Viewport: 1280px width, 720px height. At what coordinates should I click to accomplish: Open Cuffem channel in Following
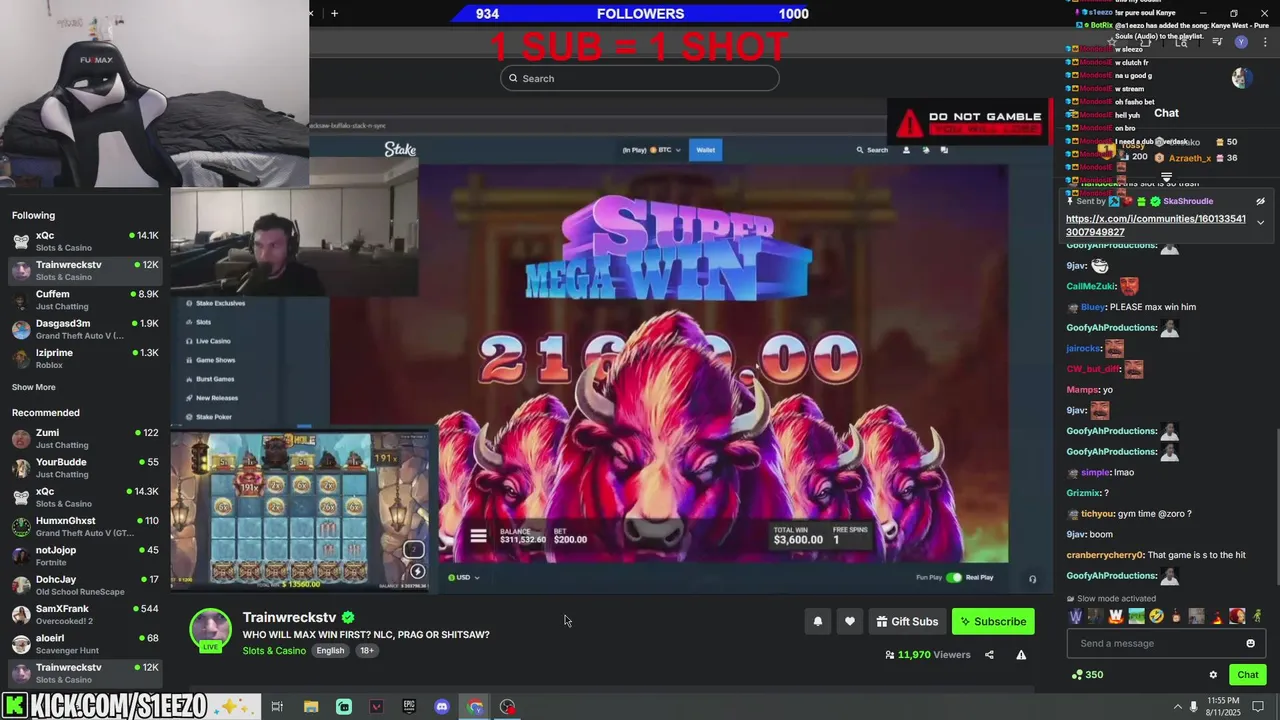(x=84, y=300)
